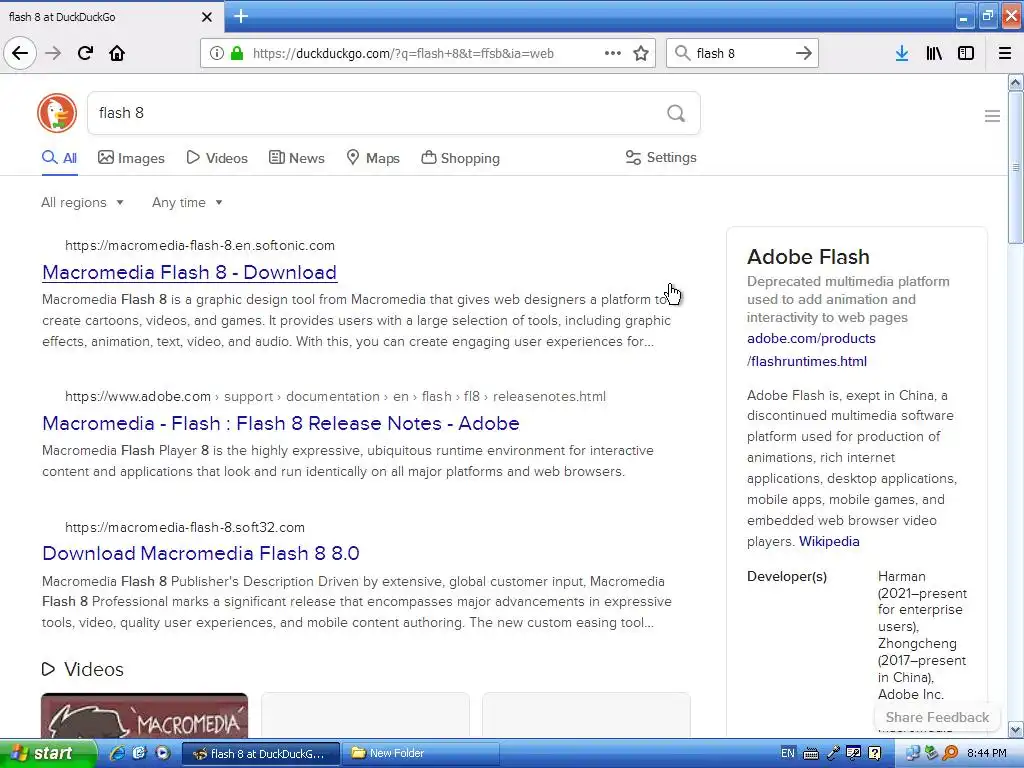Follow adobe.com/products/flashruntimes.html link

click(x=811, y=349)
